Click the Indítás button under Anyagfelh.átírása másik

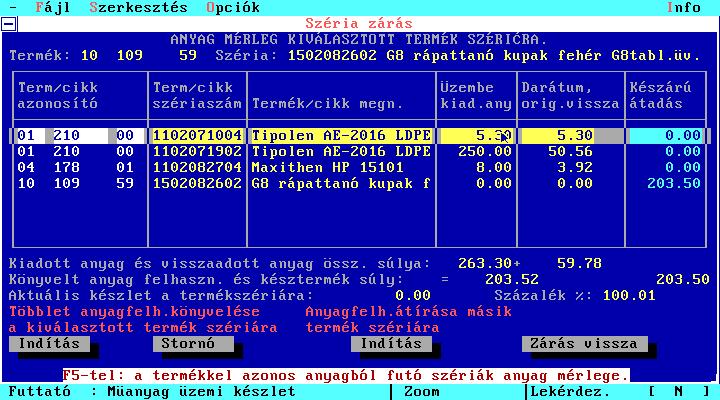click(391, 344)
